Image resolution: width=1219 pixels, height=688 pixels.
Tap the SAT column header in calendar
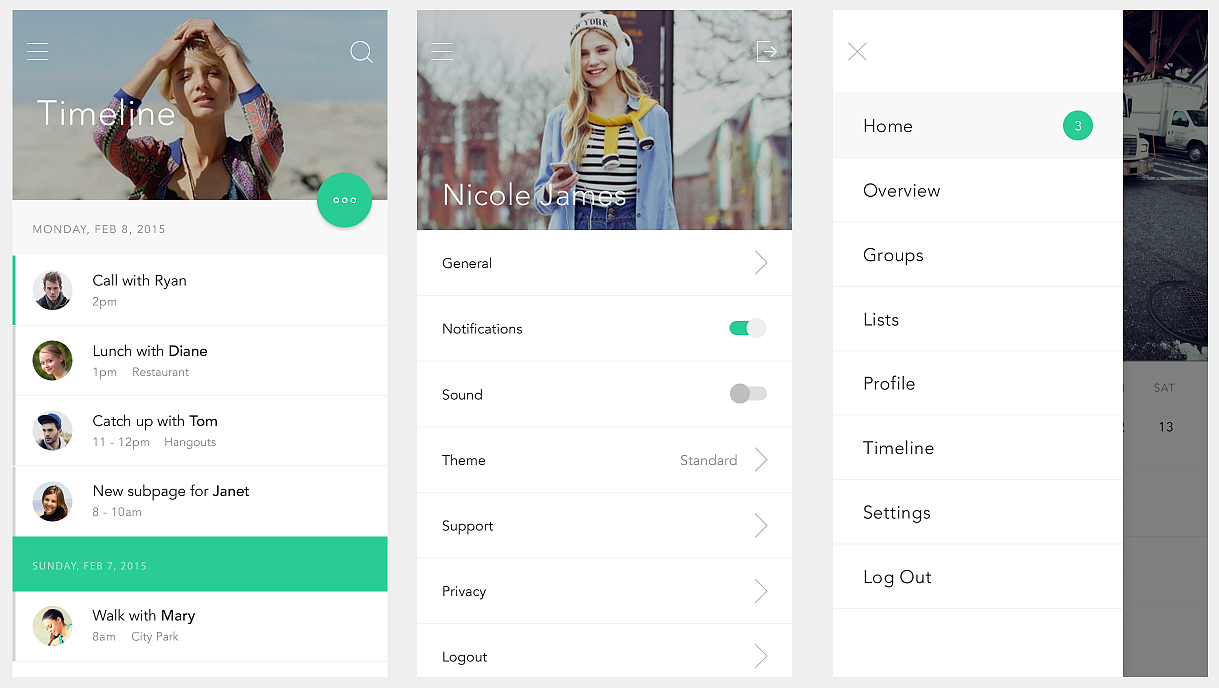pyautogui.click(x=1164, y=388)
